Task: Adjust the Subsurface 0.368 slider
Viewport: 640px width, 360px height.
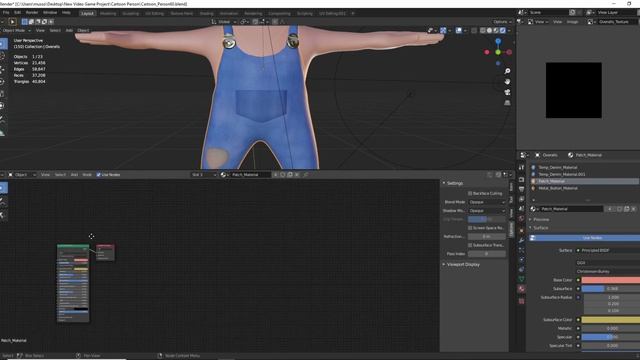Action: pos(611,289)
